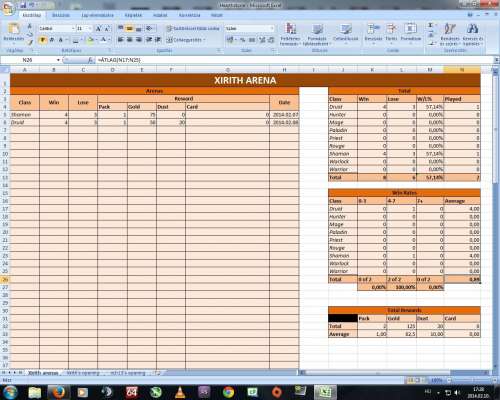Click the Save icon in quick access toolbar
The image size is (500, 400).
[x=23, y=5]
